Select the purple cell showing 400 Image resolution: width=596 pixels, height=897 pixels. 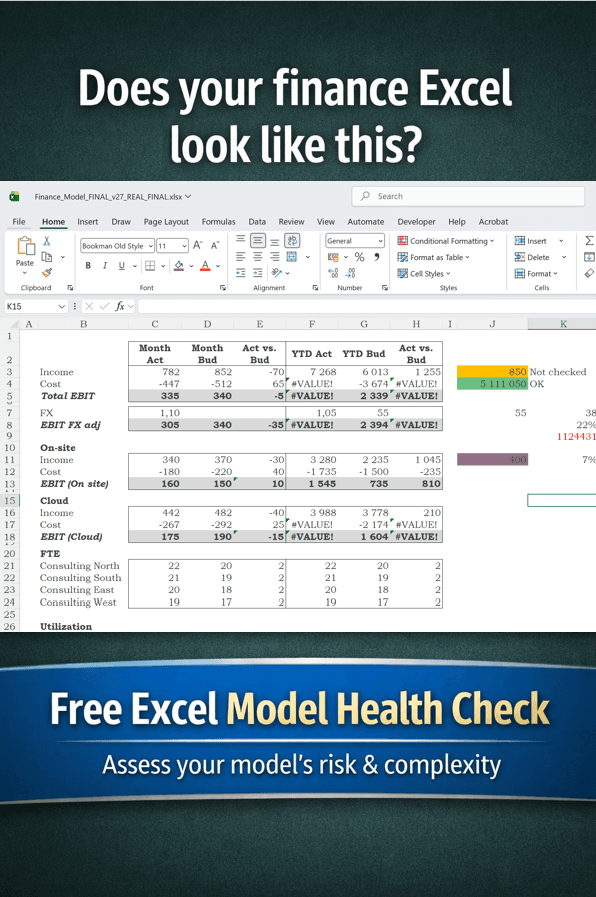pos(492,459)
